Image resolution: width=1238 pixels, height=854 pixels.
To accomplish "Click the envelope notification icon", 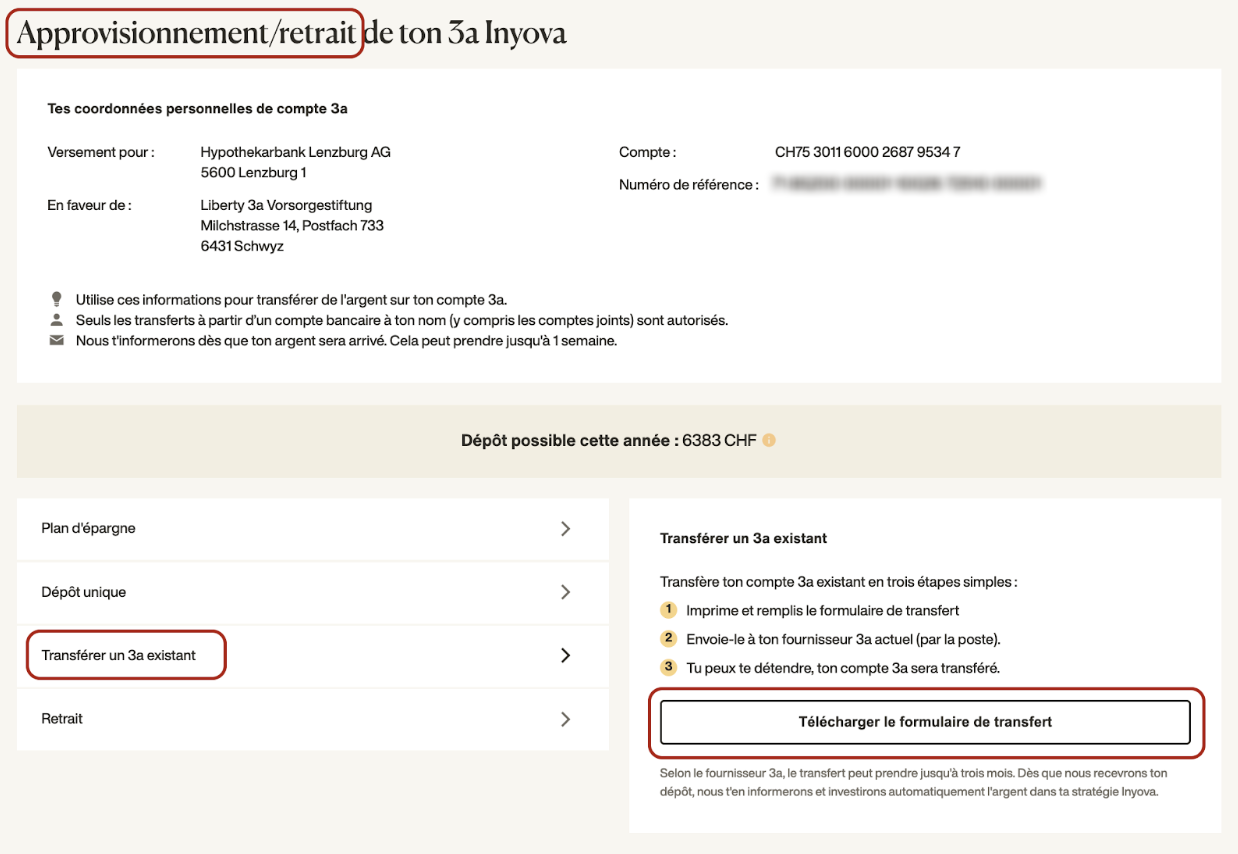I will pyautogui.click(x=56, y=341).
